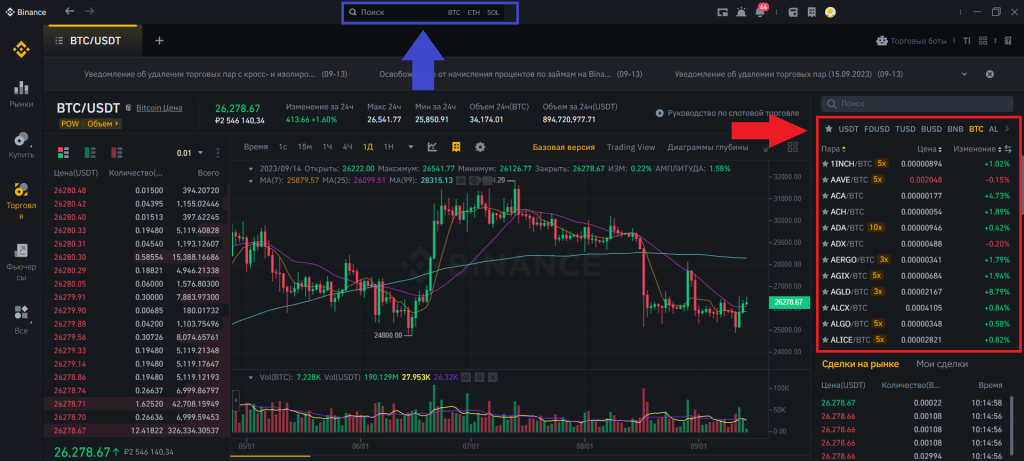
Task: Open the chart multi-layout grid icon
Action: pyautogui.click(x=794, y=148)
